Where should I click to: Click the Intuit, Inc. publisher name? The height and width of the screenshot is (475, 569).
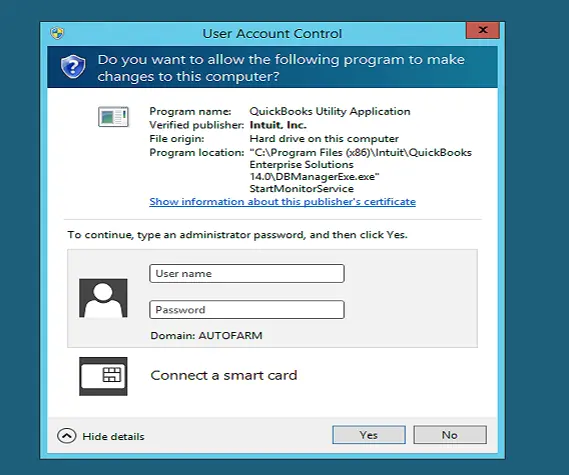[x=278, y=125]
